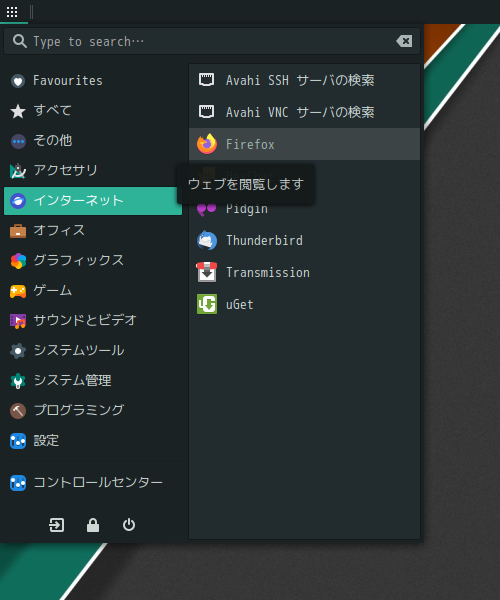The width and height of the screenshot is (500, 600).
Task: Select the その他 category
Action: (x=93, y=140)
